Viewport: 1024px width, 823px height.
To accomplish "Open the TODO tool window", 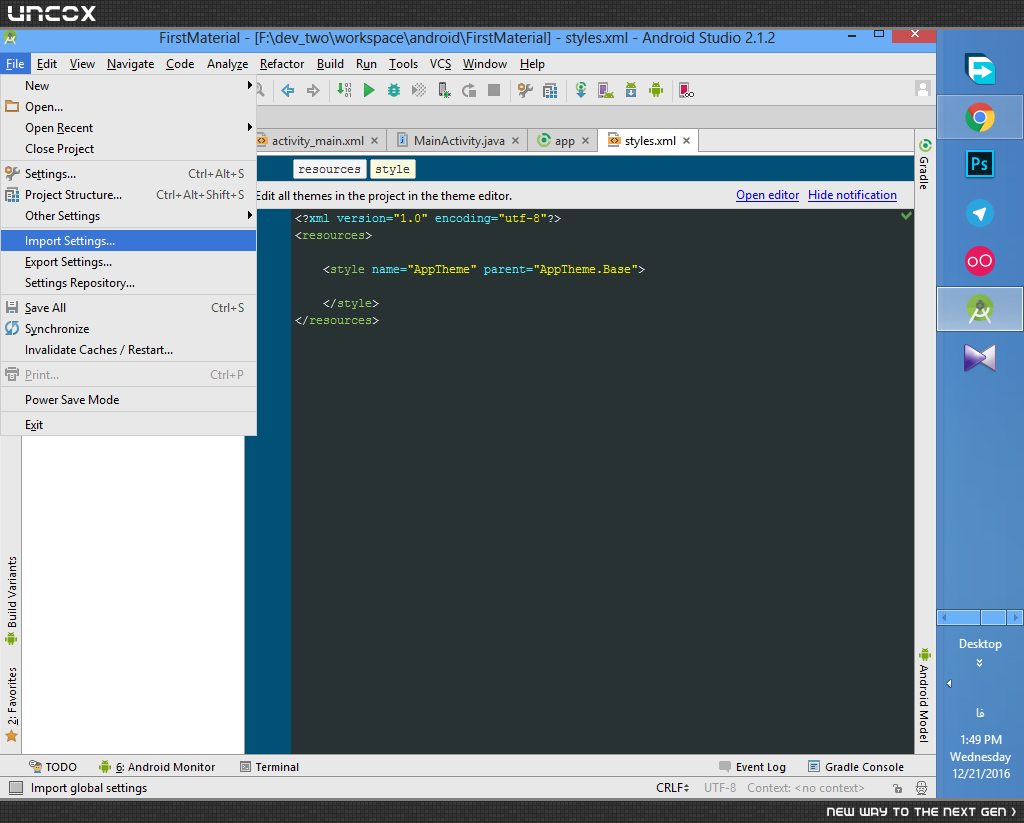I will pyautogui.click(x=53, y=767).
